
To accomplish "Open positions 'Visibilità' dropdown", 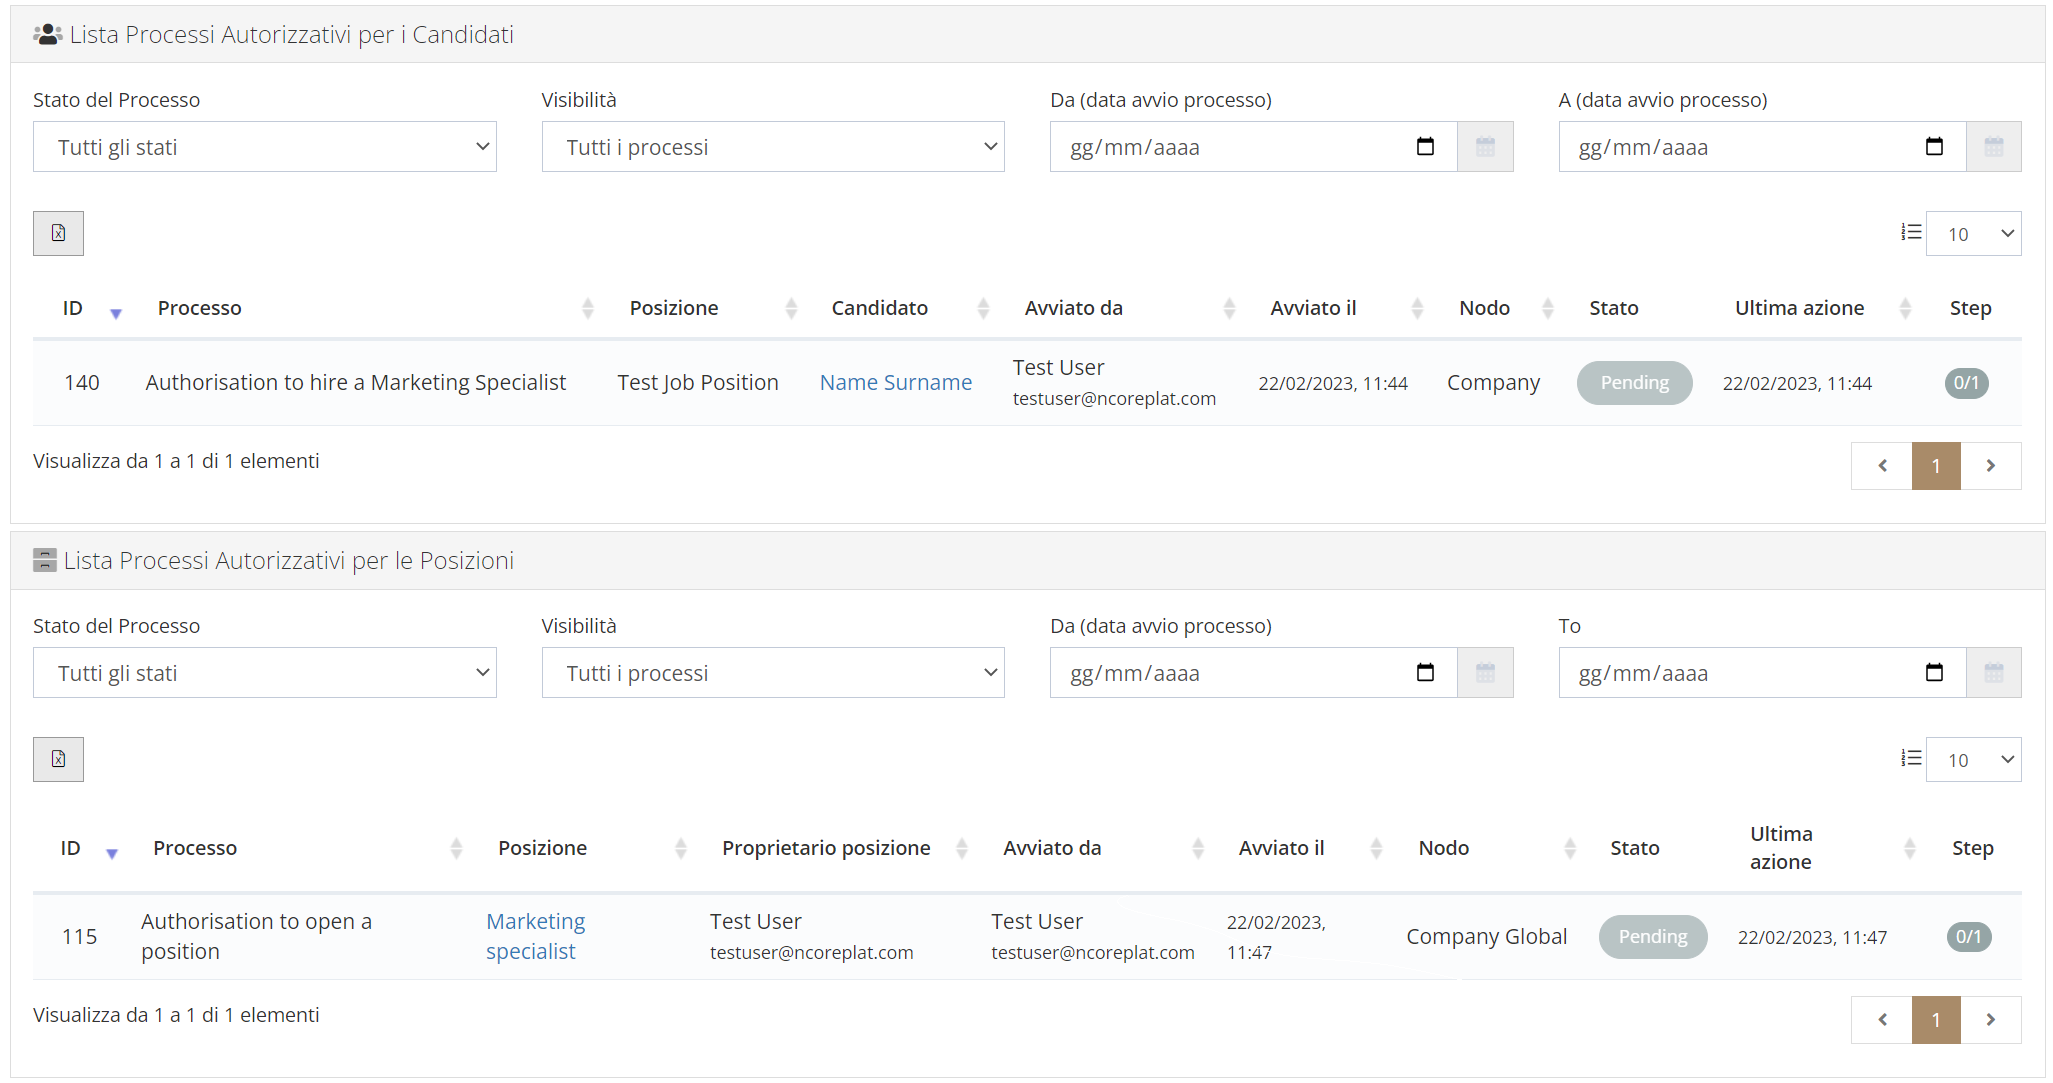I will click(x=773, y=673).
